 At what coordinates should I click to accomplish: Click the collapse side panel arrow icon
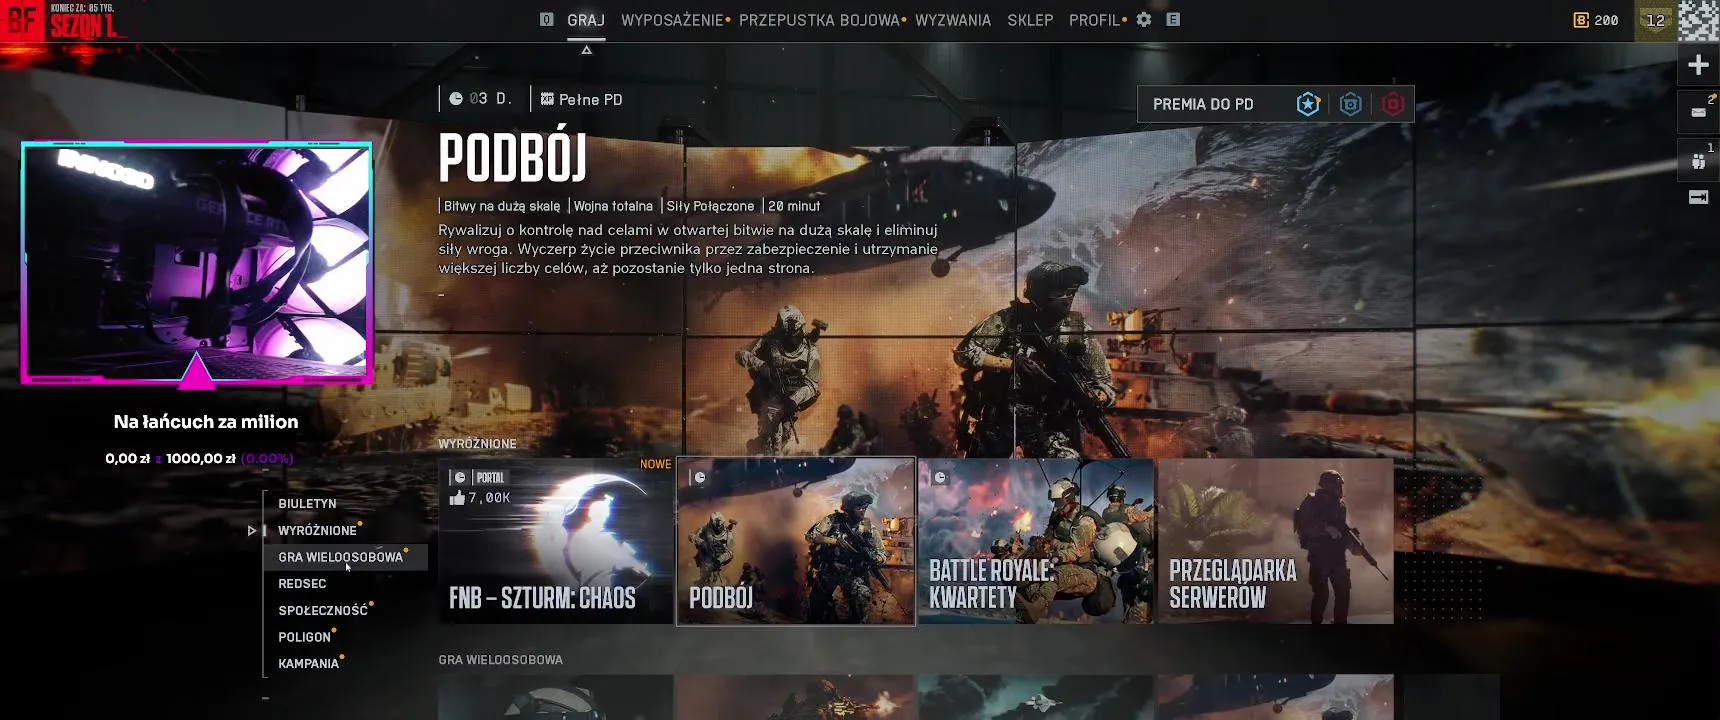[x=1698, y=197]
